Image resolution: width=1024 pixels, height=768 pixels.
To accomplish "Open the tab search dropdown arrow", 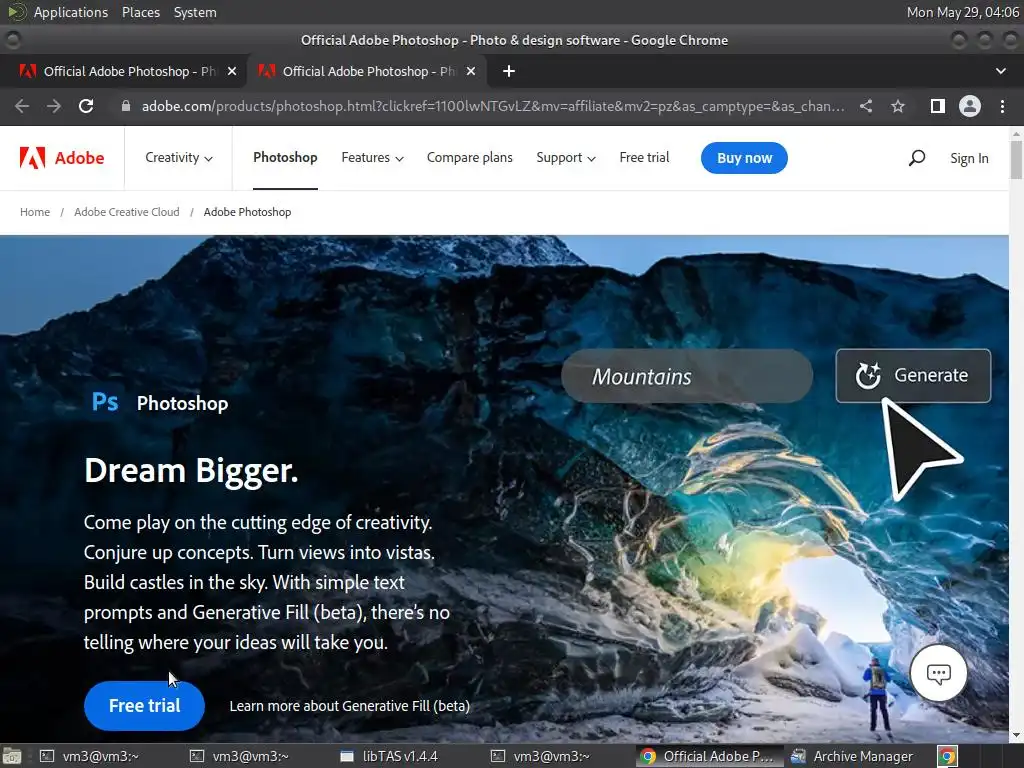I will [1000, 71].
